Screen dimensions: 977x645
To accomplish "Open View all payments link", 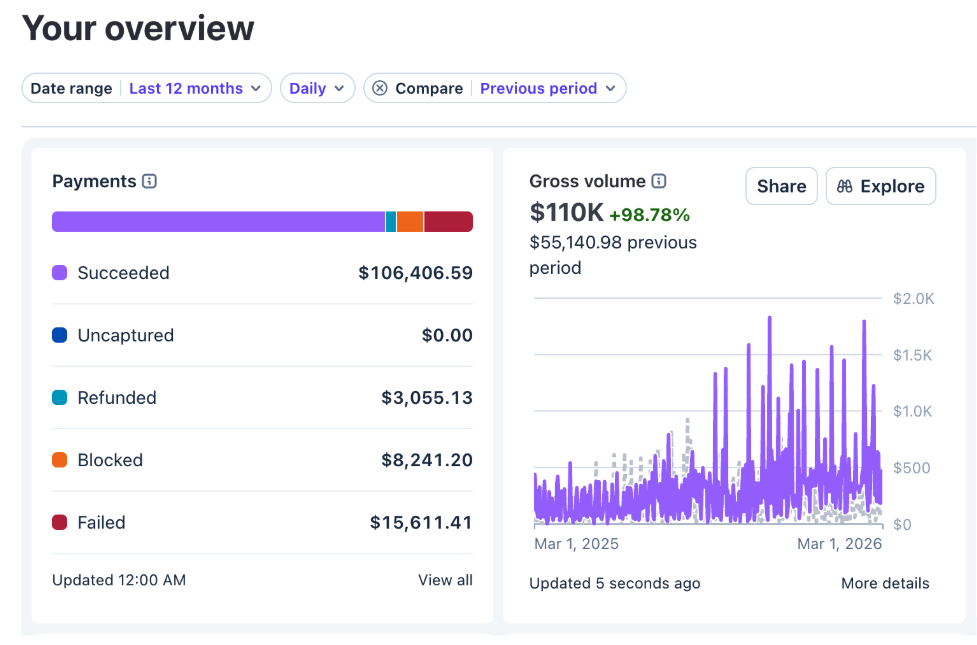I will 445,580.
